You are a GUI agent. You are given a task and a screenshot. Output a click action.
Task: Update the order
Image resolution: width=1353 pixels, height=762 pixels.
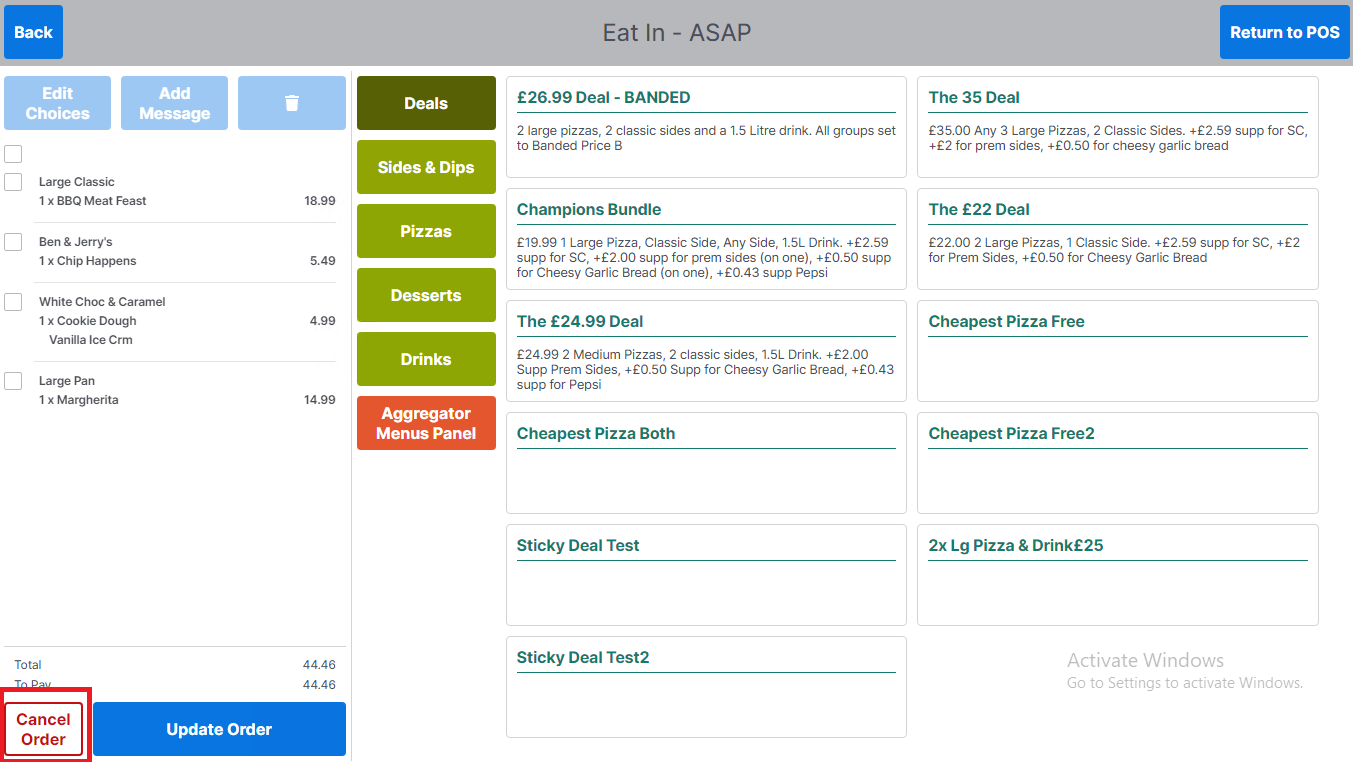pyautogui.click(x=219, y=728)
